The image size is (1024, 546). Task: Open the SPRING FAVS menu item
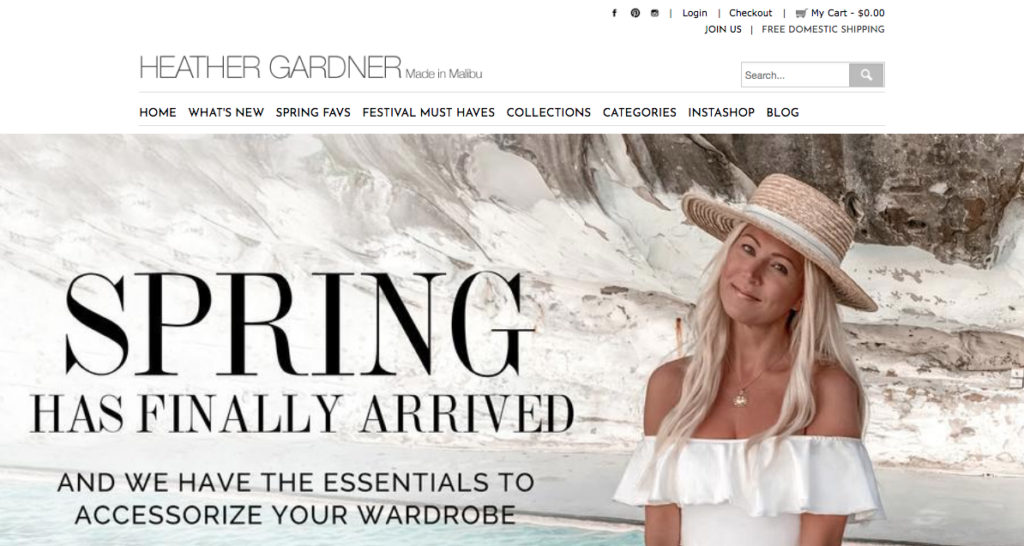[313, 112]
